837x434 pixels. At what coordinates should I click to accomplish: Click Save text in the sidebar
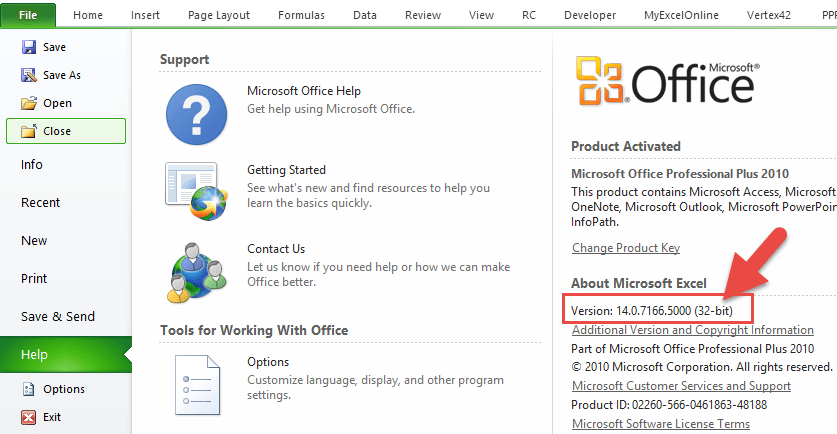(54, 47)
